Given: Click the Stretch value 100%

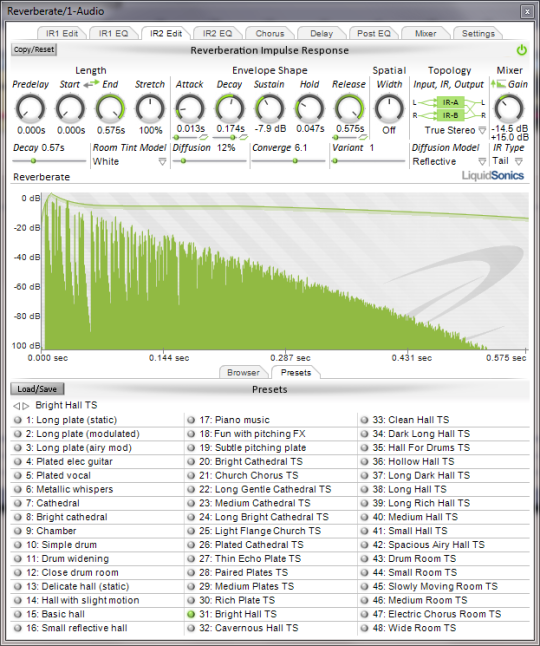Looking at the screenshot, I should tap(150, 130).
